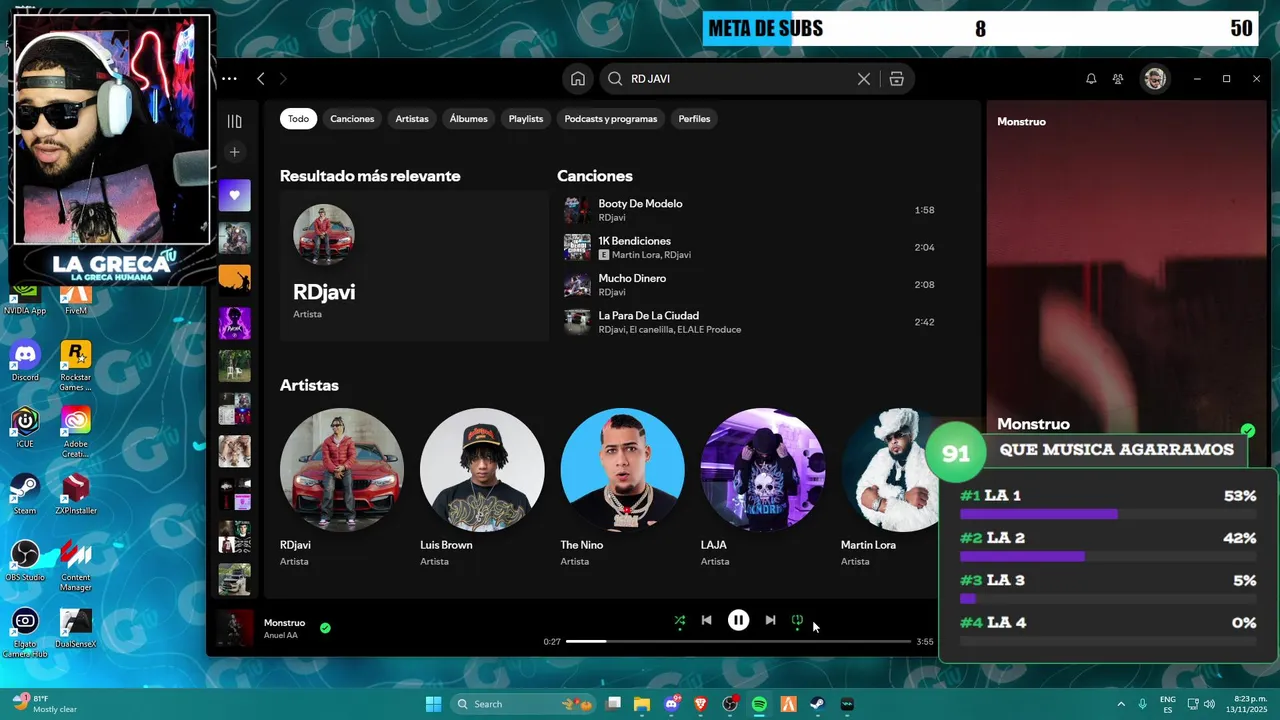Show hidden system tray icons chevron

(x=1120, y=704)
